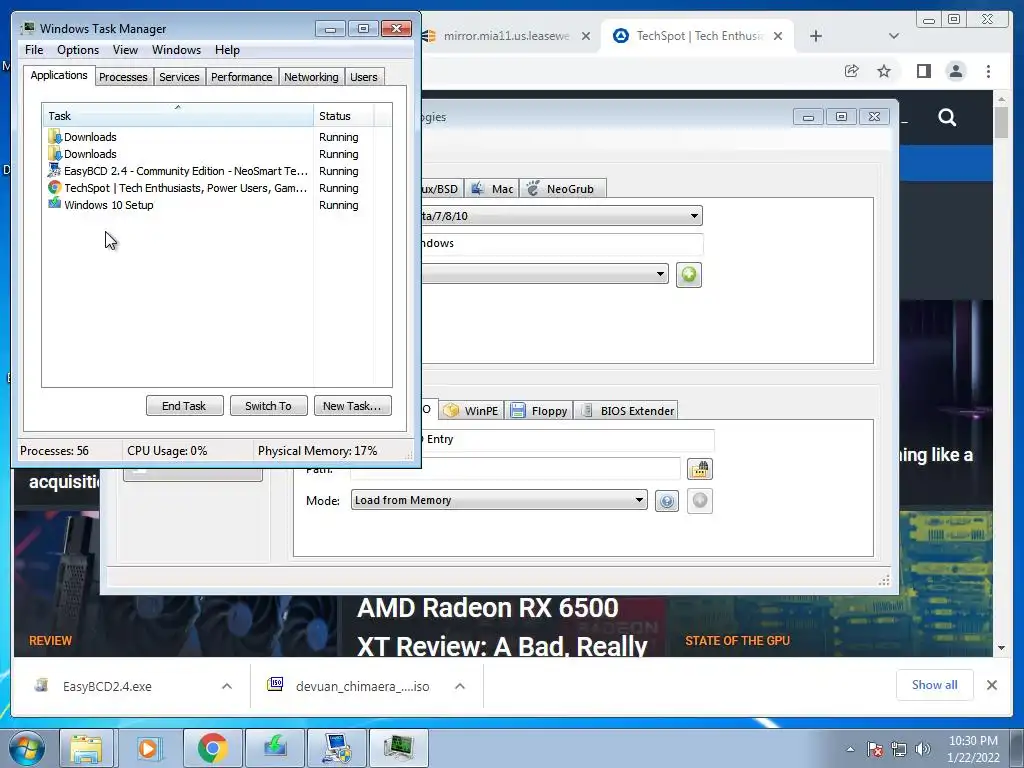Screen dimensions: 1024x768
Task: Open the Floppy tab in EasyBCD
Action: pos(539,411)
